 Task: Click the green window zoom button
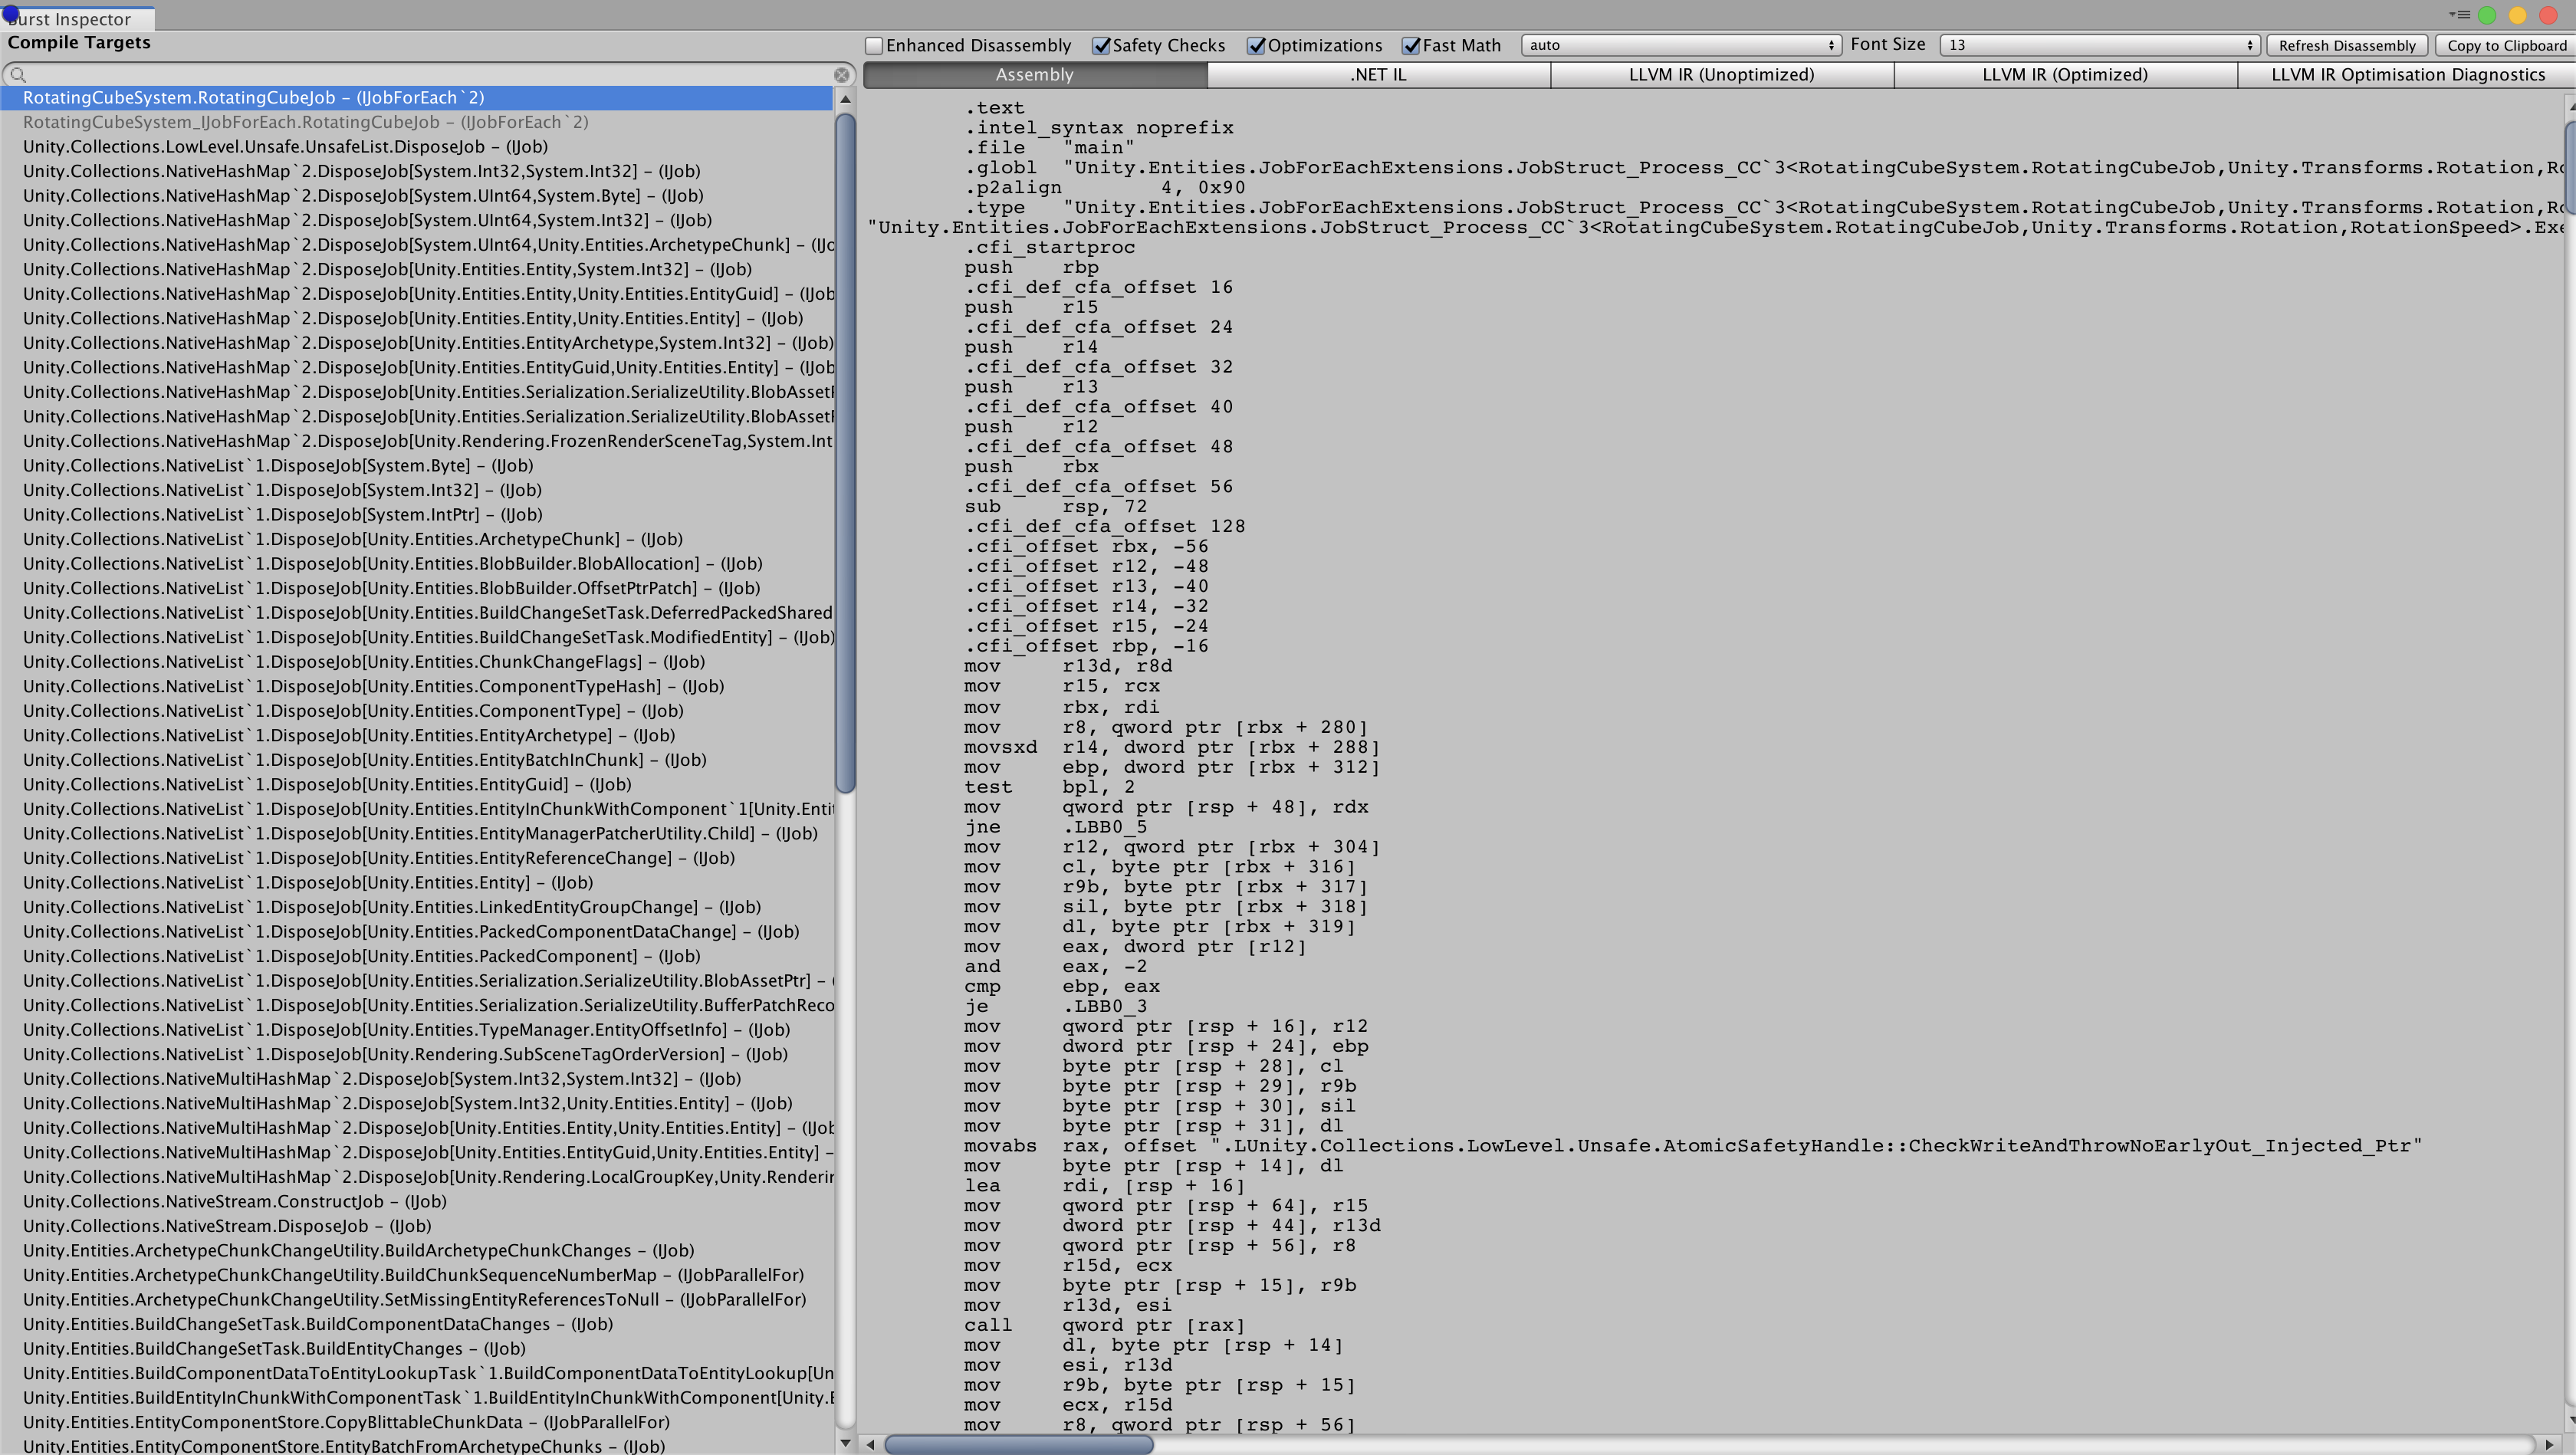tap(2487, 15)
